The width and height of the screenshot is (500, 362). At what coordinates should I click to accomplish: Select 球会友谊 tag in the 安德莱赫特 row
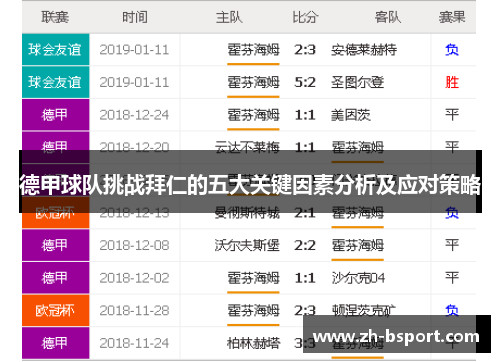55,50
